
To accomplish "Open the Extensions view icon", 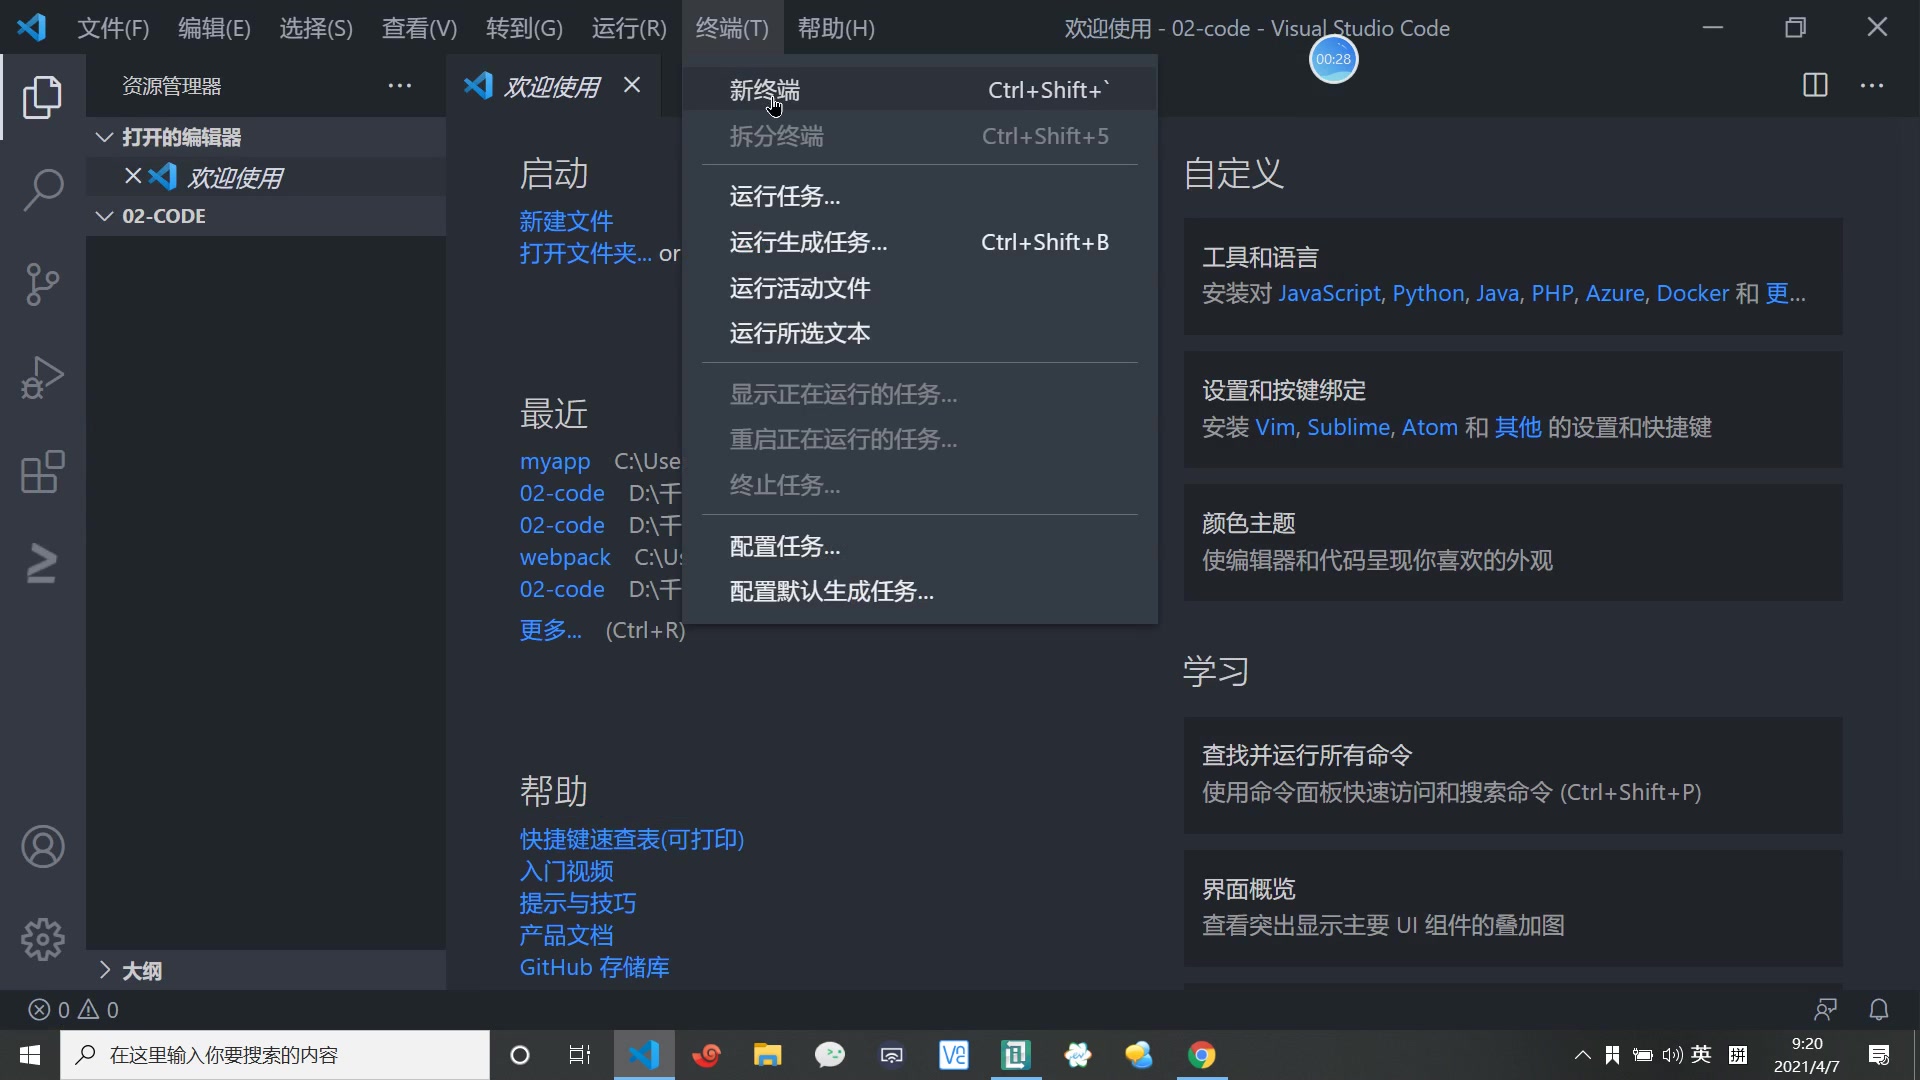I will click(x=42, y=472).
